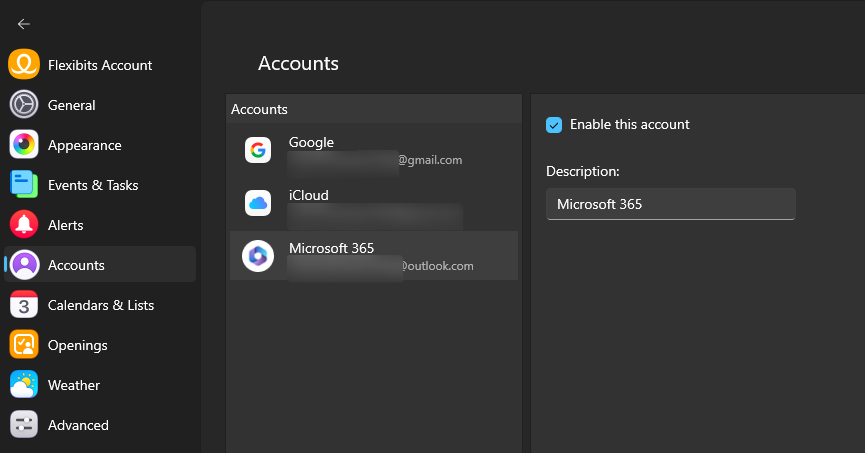Select the General gear icon
This screenshot has width=865, height=453.
click(24, 105)
